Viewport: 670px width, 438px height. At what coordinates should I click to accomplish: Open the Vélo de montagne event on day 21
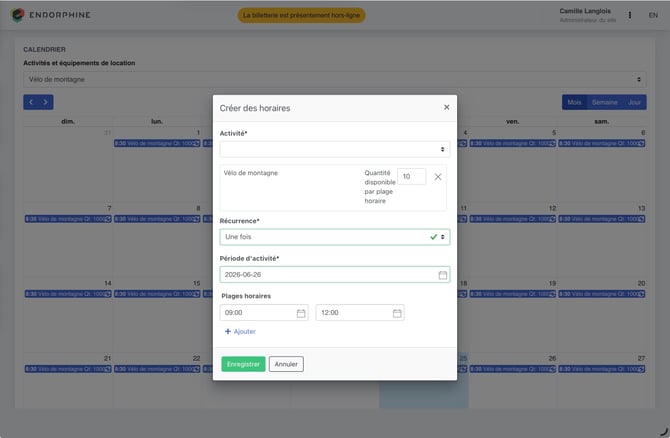pos(68,369)
